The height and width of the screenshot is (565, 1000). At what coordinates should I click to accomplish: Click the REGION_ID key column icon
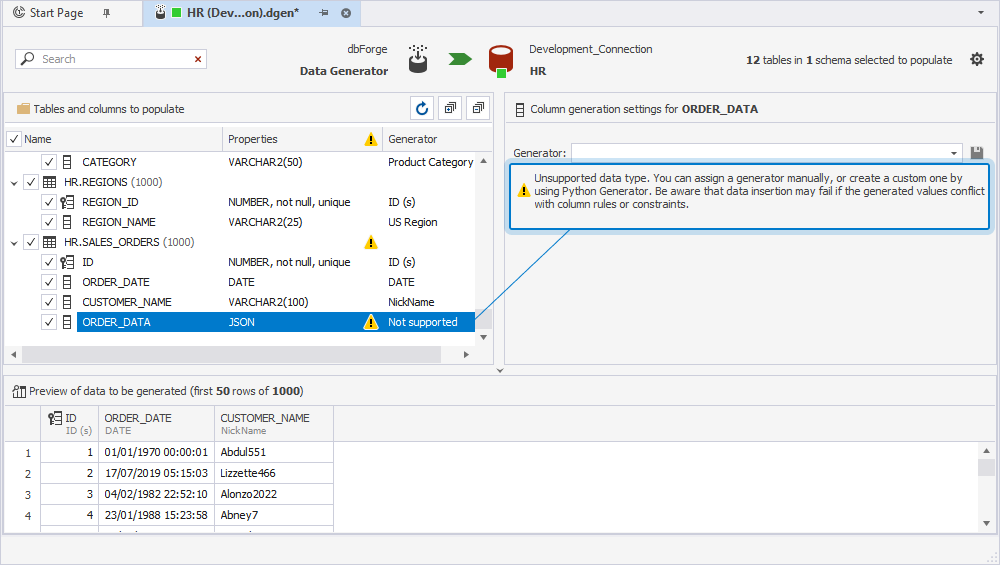click(x=67, y=202)
